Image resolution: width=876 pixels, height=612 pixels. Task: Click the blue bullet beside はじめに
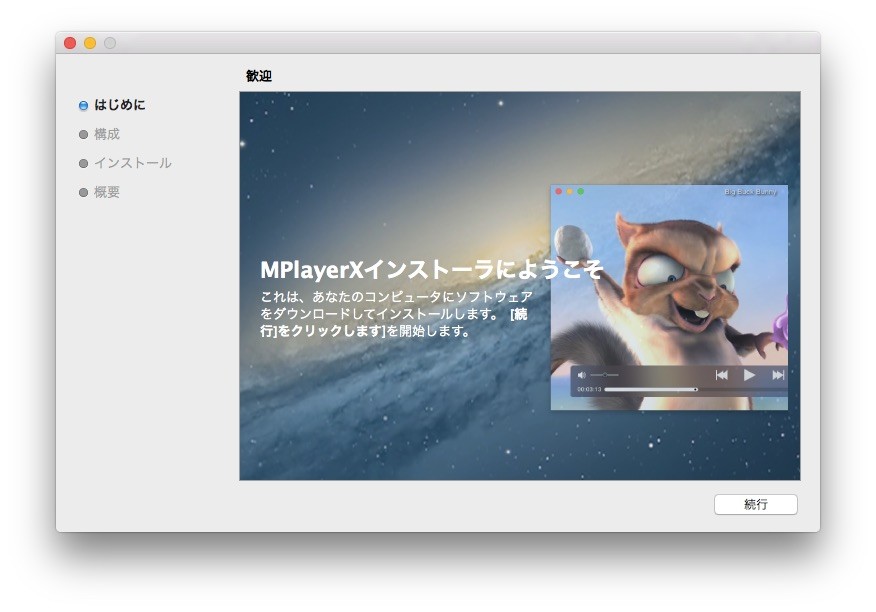click(83, 106)
